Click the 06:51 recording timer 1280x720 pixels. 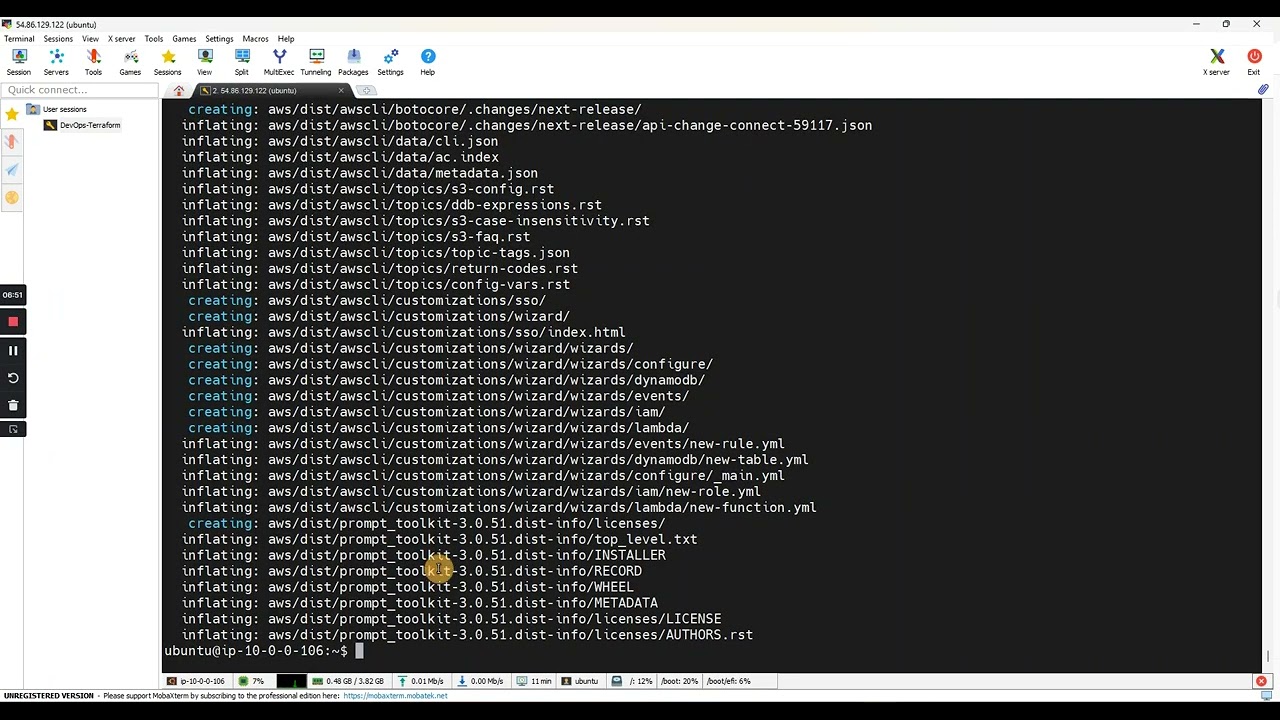coord(12,295)
